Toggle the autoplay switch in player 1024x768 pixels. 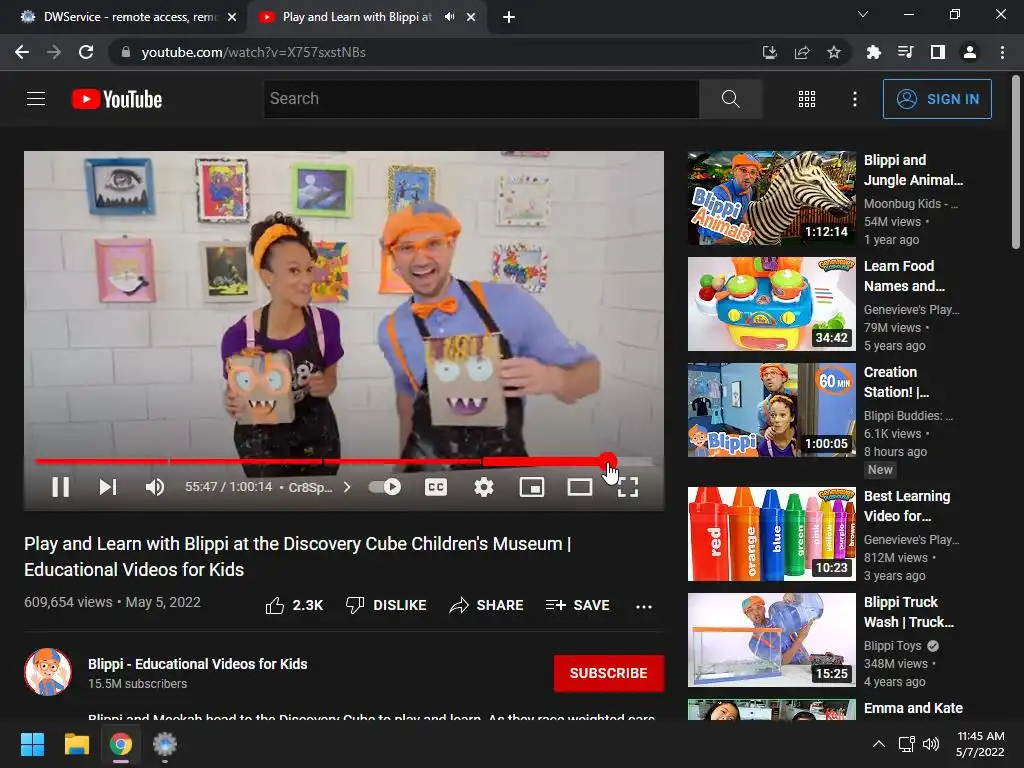pos(385,487)
